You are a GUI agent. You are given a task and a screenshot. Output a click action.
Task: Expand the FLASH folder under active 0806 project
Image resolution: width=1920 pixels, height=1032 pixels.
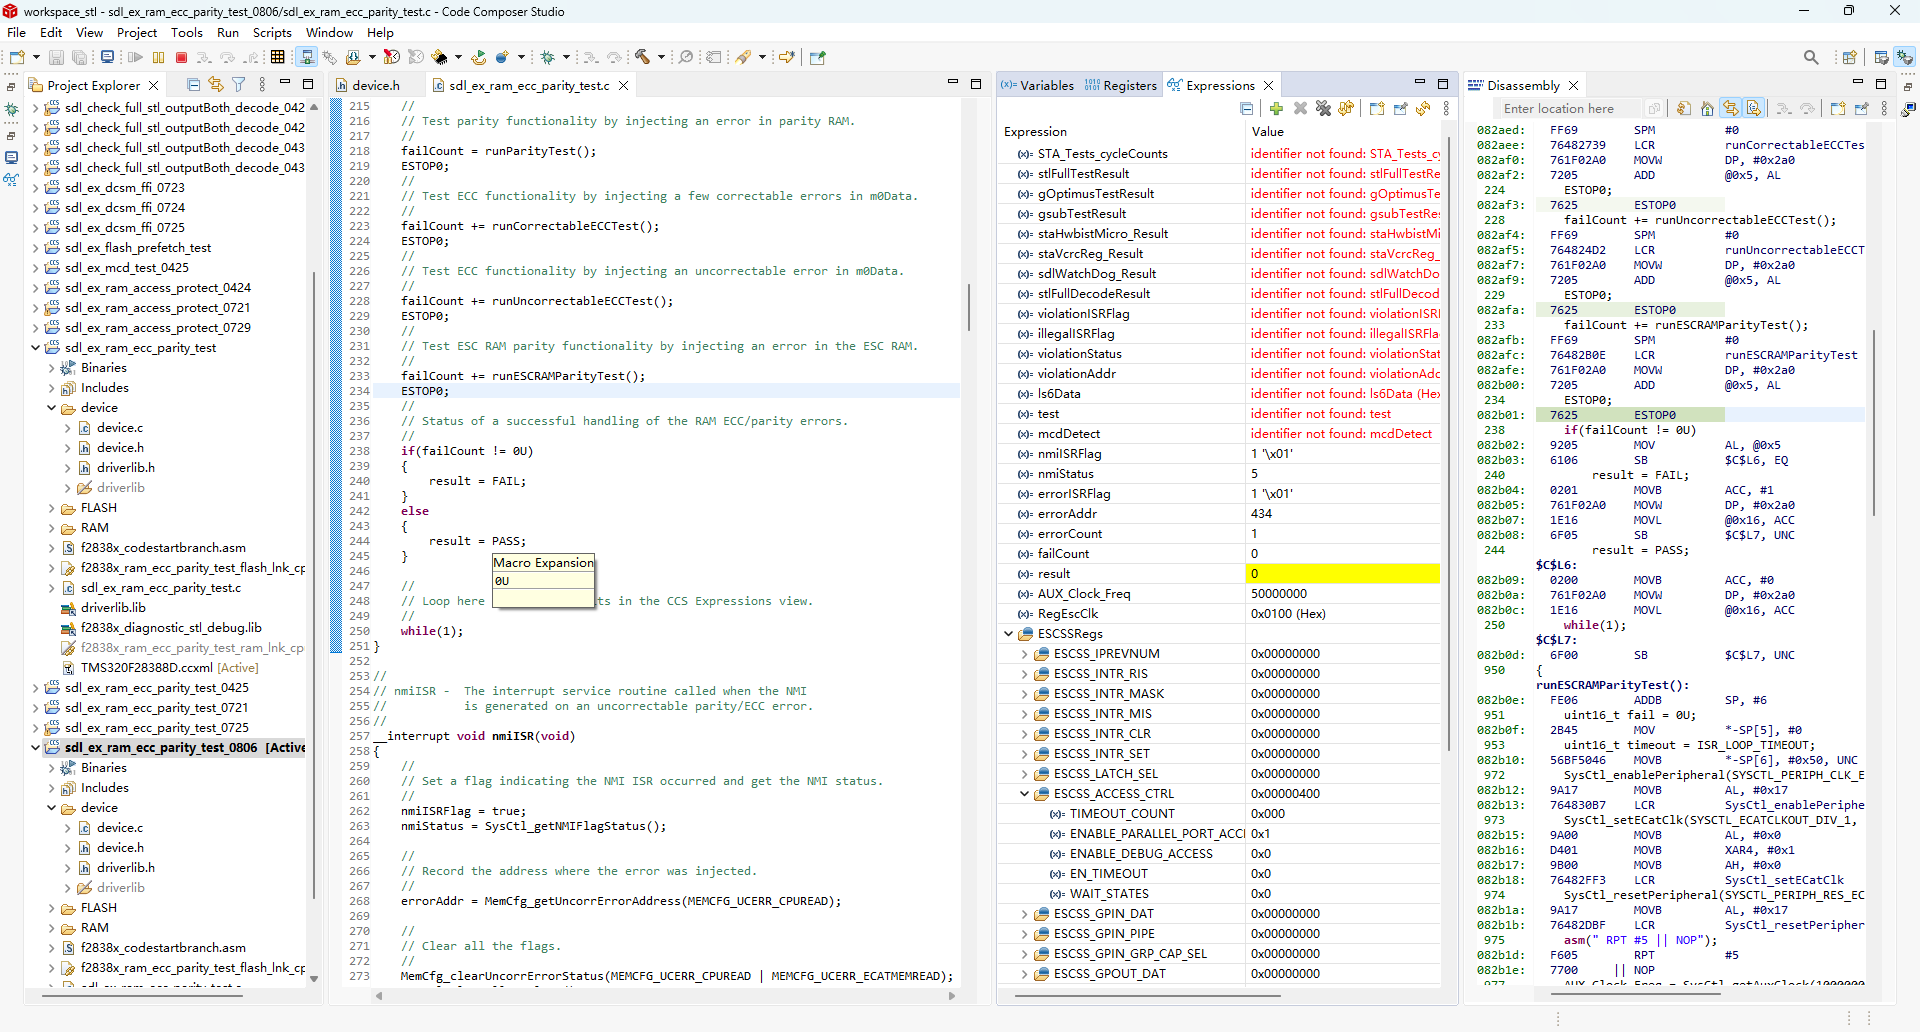[52, 907]
